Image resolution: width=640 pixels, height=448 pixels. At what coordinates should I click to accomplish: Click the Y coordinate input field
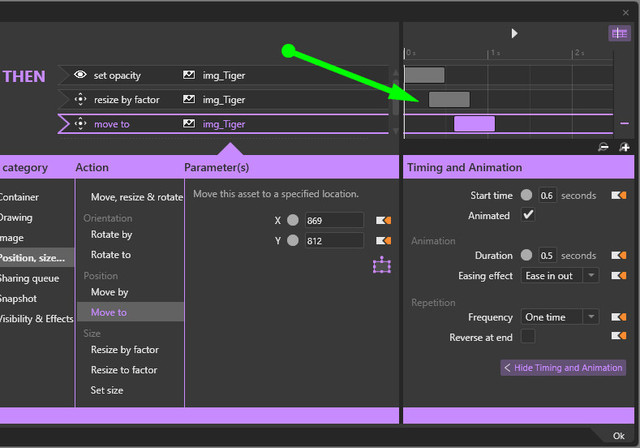tap(334, 241)
